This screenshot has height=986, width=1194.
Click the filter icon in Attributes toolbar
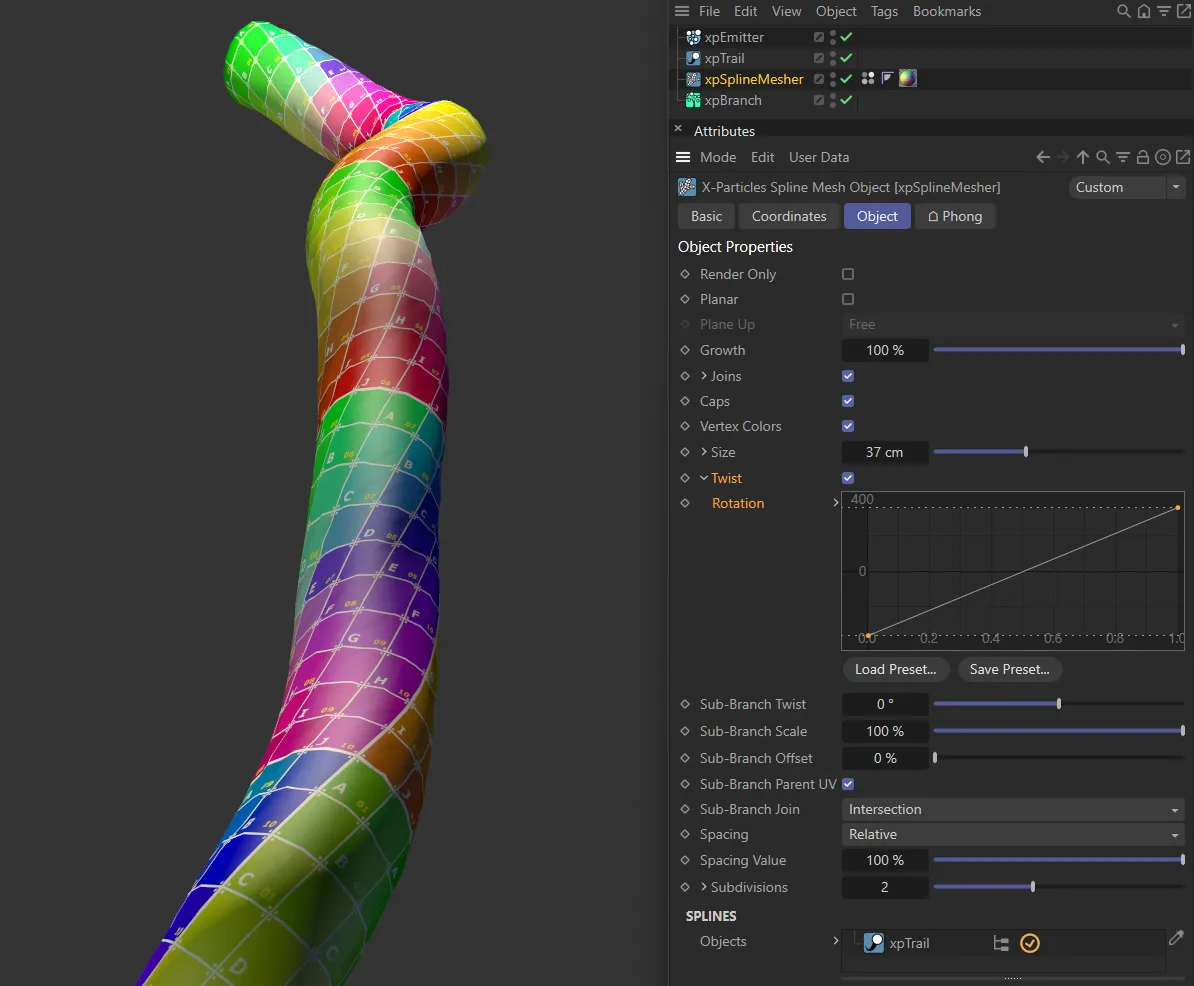(1122, 157)
